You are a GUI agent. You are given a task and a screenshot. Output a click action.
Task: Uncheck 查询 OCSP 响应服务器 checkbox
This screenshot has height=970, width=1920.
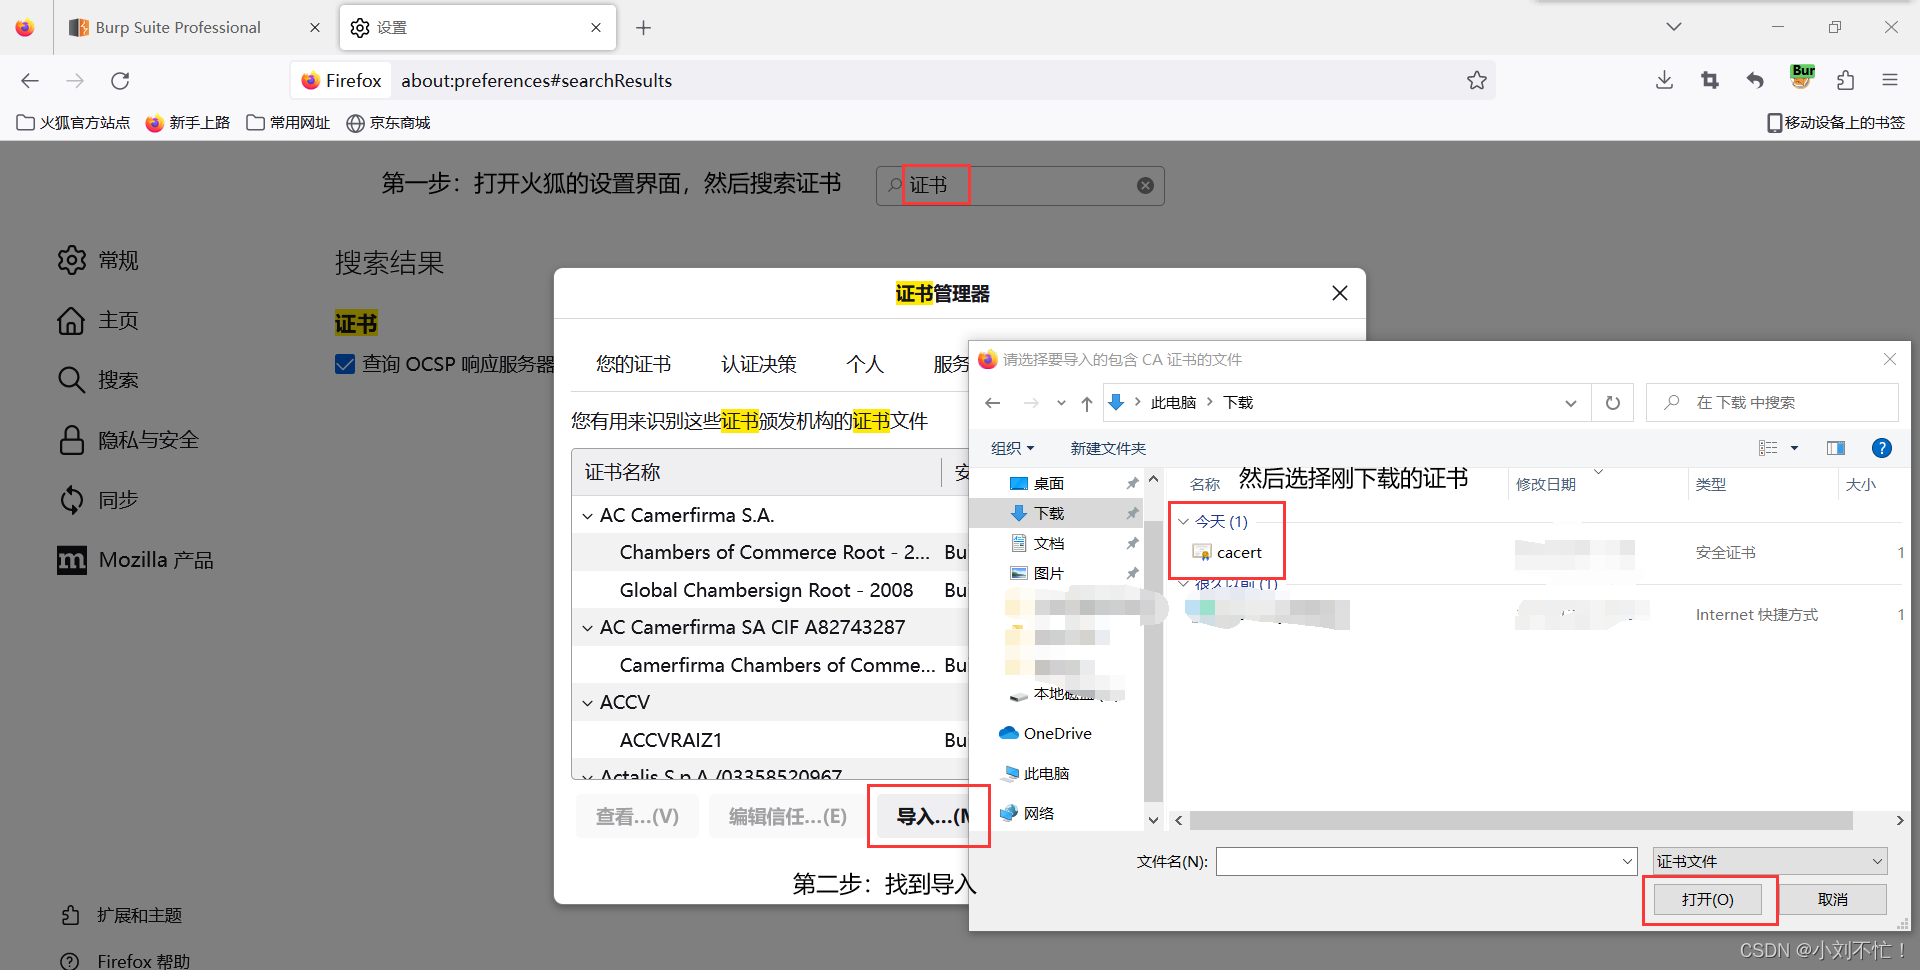(x=345, y=363)
